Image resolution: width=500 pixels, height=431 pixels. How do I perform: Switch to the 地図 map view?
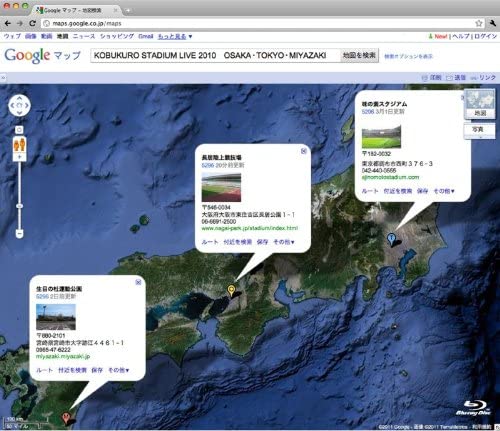(x=480, y=113)
